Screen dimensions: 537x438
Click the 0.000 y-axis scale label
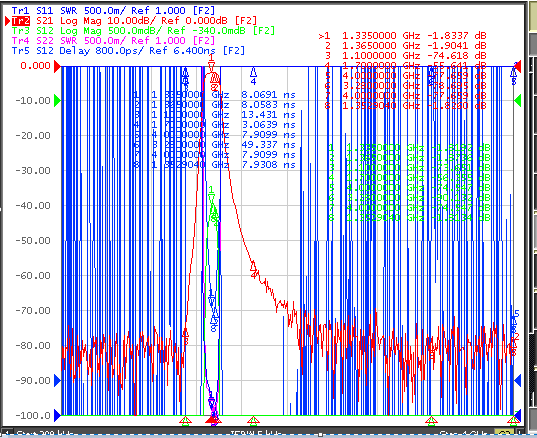pos(35,66)
